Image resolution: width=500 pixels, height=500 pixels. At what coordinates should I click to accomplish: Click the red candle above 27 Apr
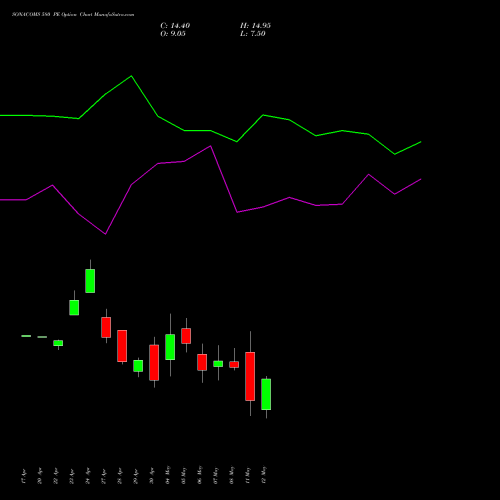(106, 327)
